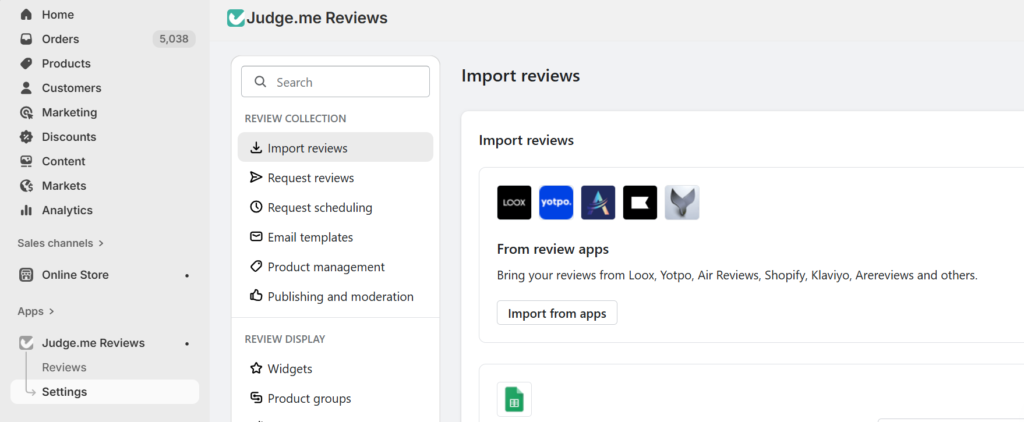Click the Klaviyo app icon
The width and height of the screenshot is (1024, 422).
[x=640, y=203]
